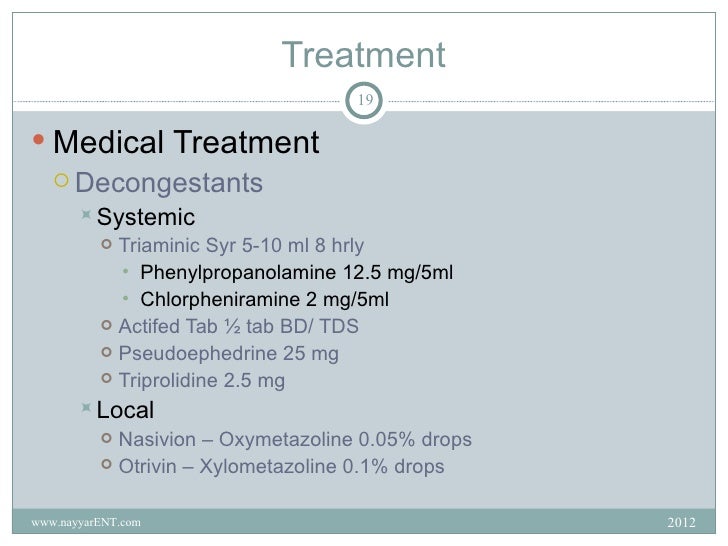The height and width of the screenshot is (546, 728).
Task: Select the Treatment slide title
Action: point(364,55)
